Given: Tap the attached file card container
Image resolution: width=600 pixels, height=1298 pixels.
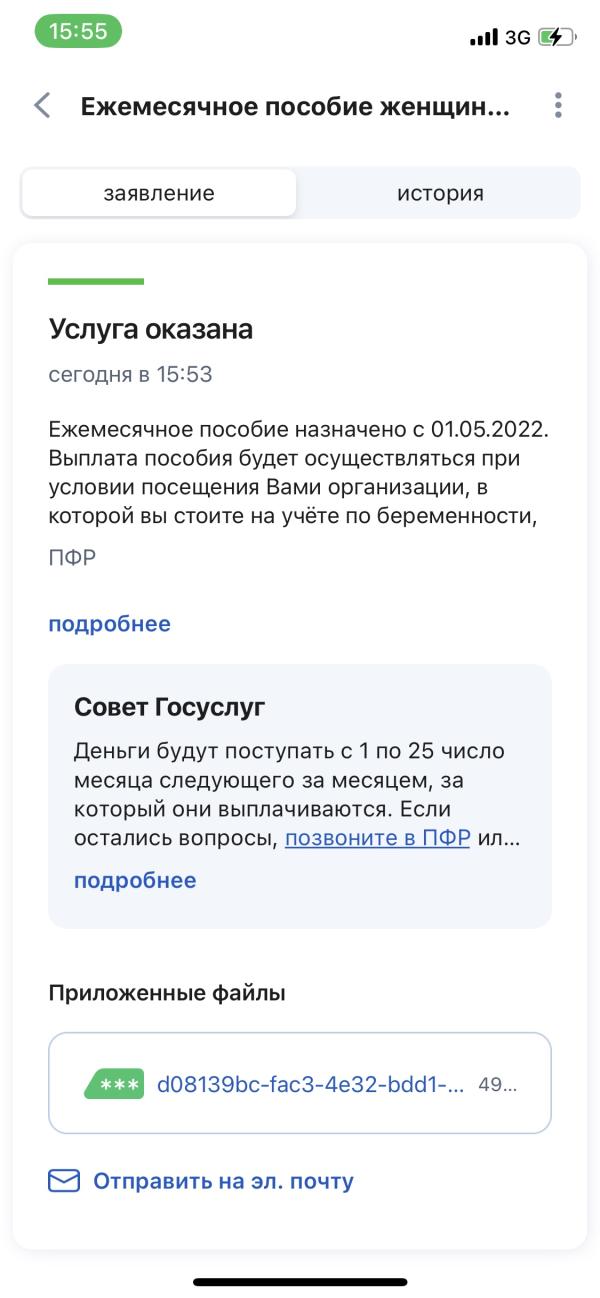Looking at the screenshot, I should pyautogui.click(x=300, y=1083).
